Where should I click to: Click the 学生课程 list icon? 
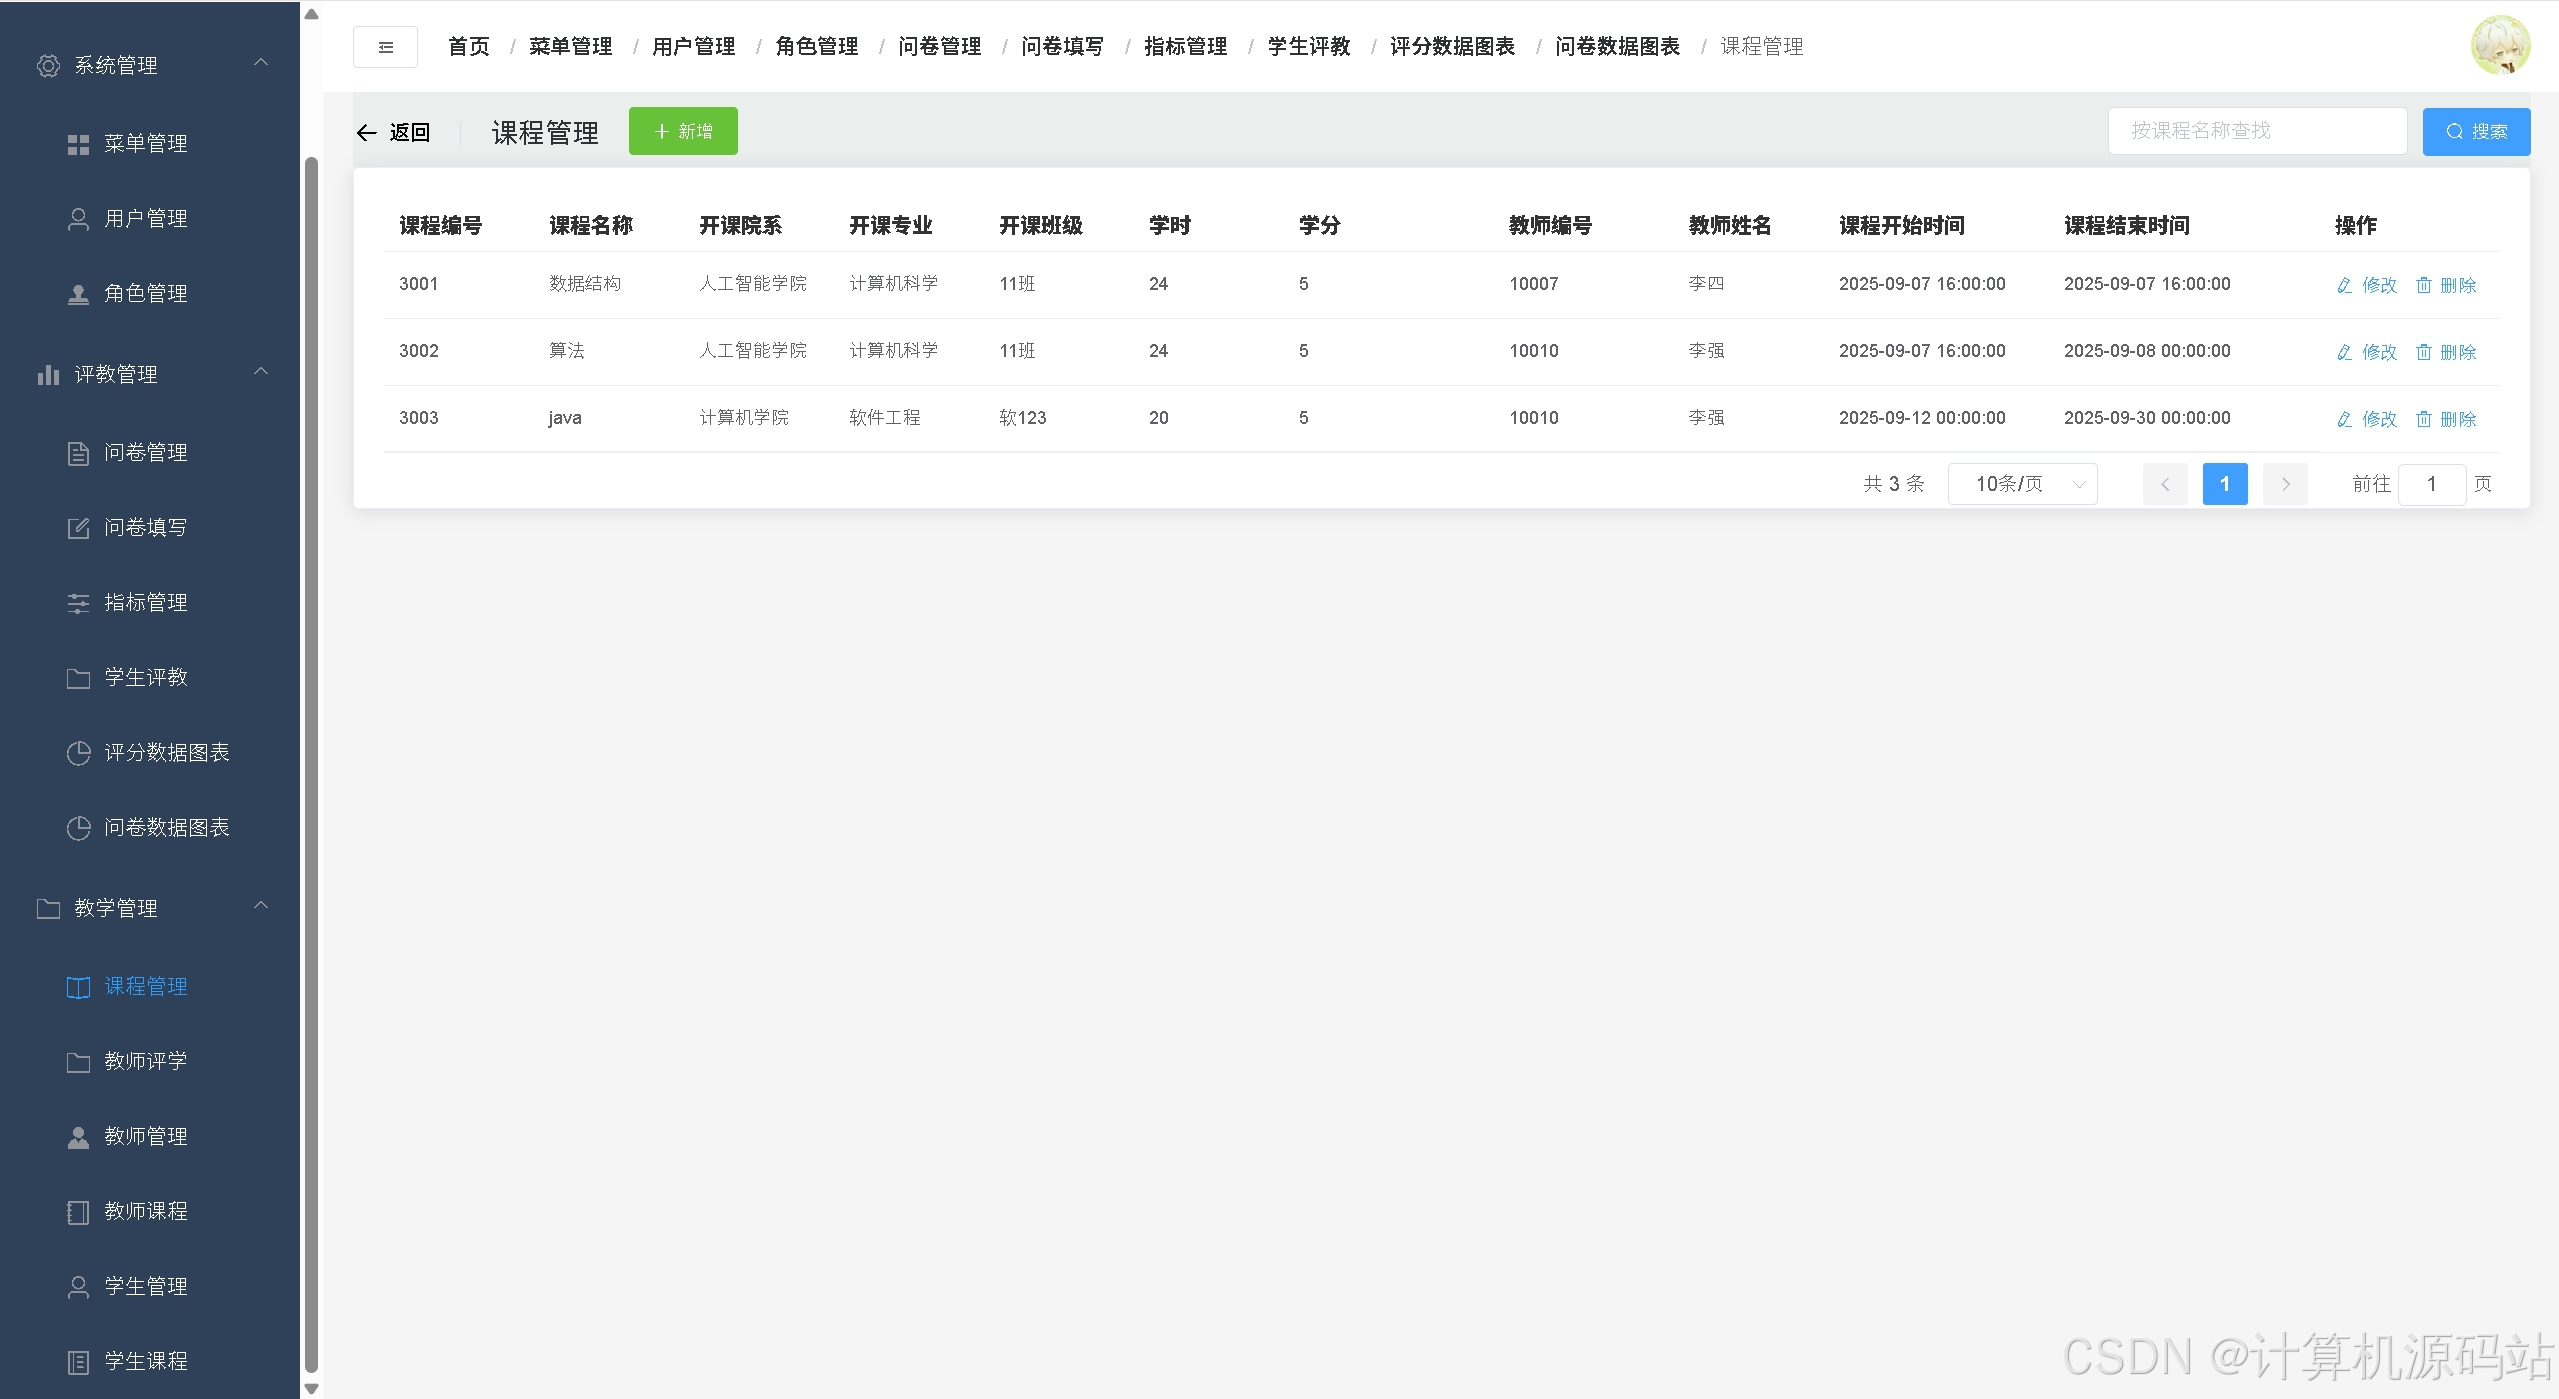click(78, 1362)
